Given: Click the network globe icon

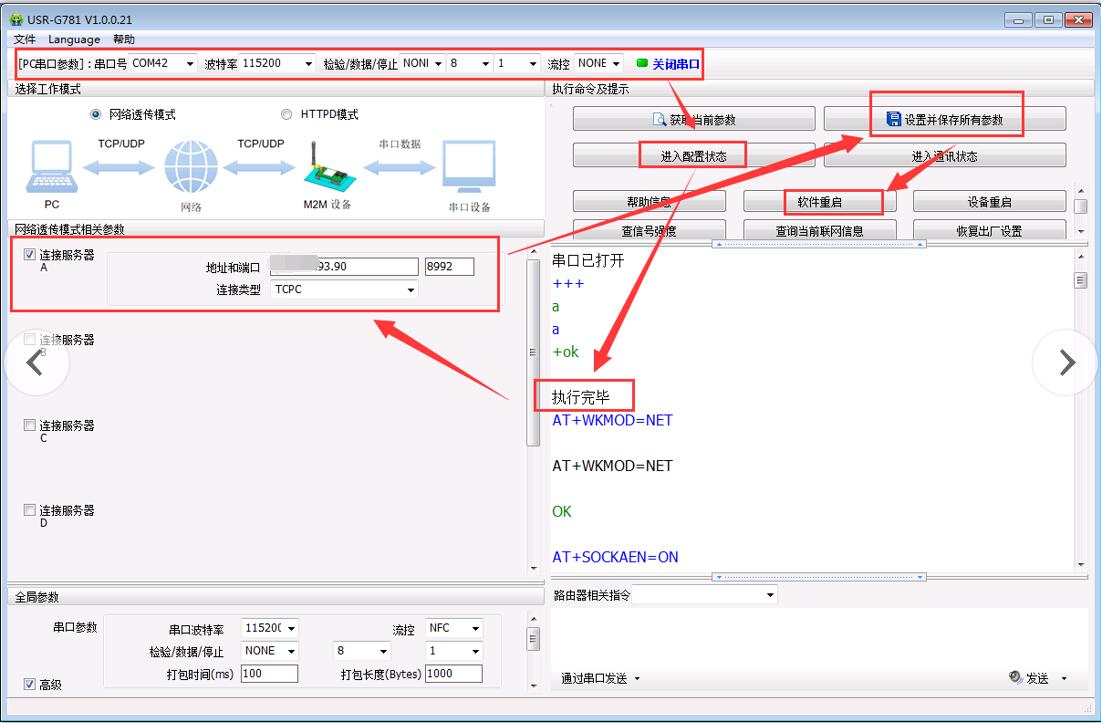Looking at the screenshot, I should pyautogui.click(x=190, y=167).
